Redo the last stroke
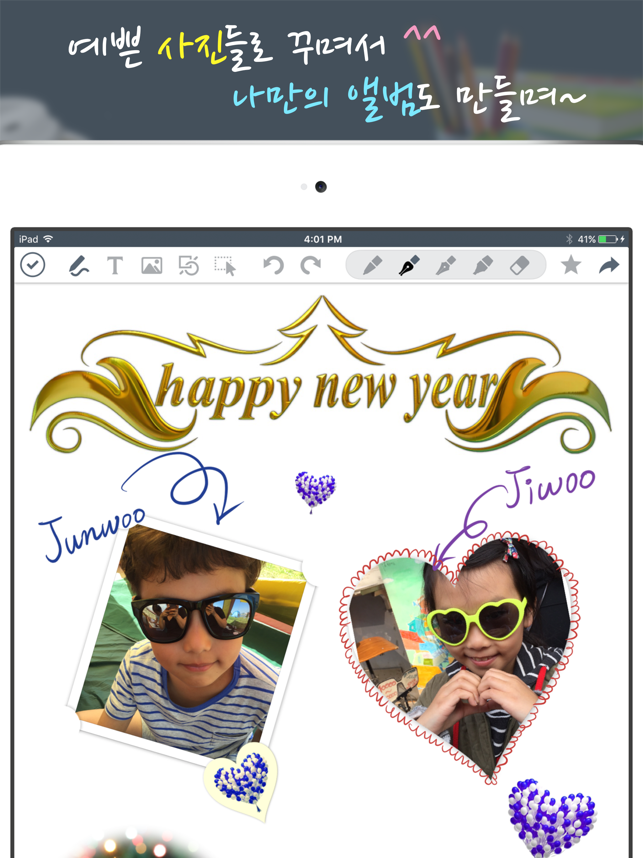 (310, 265)
